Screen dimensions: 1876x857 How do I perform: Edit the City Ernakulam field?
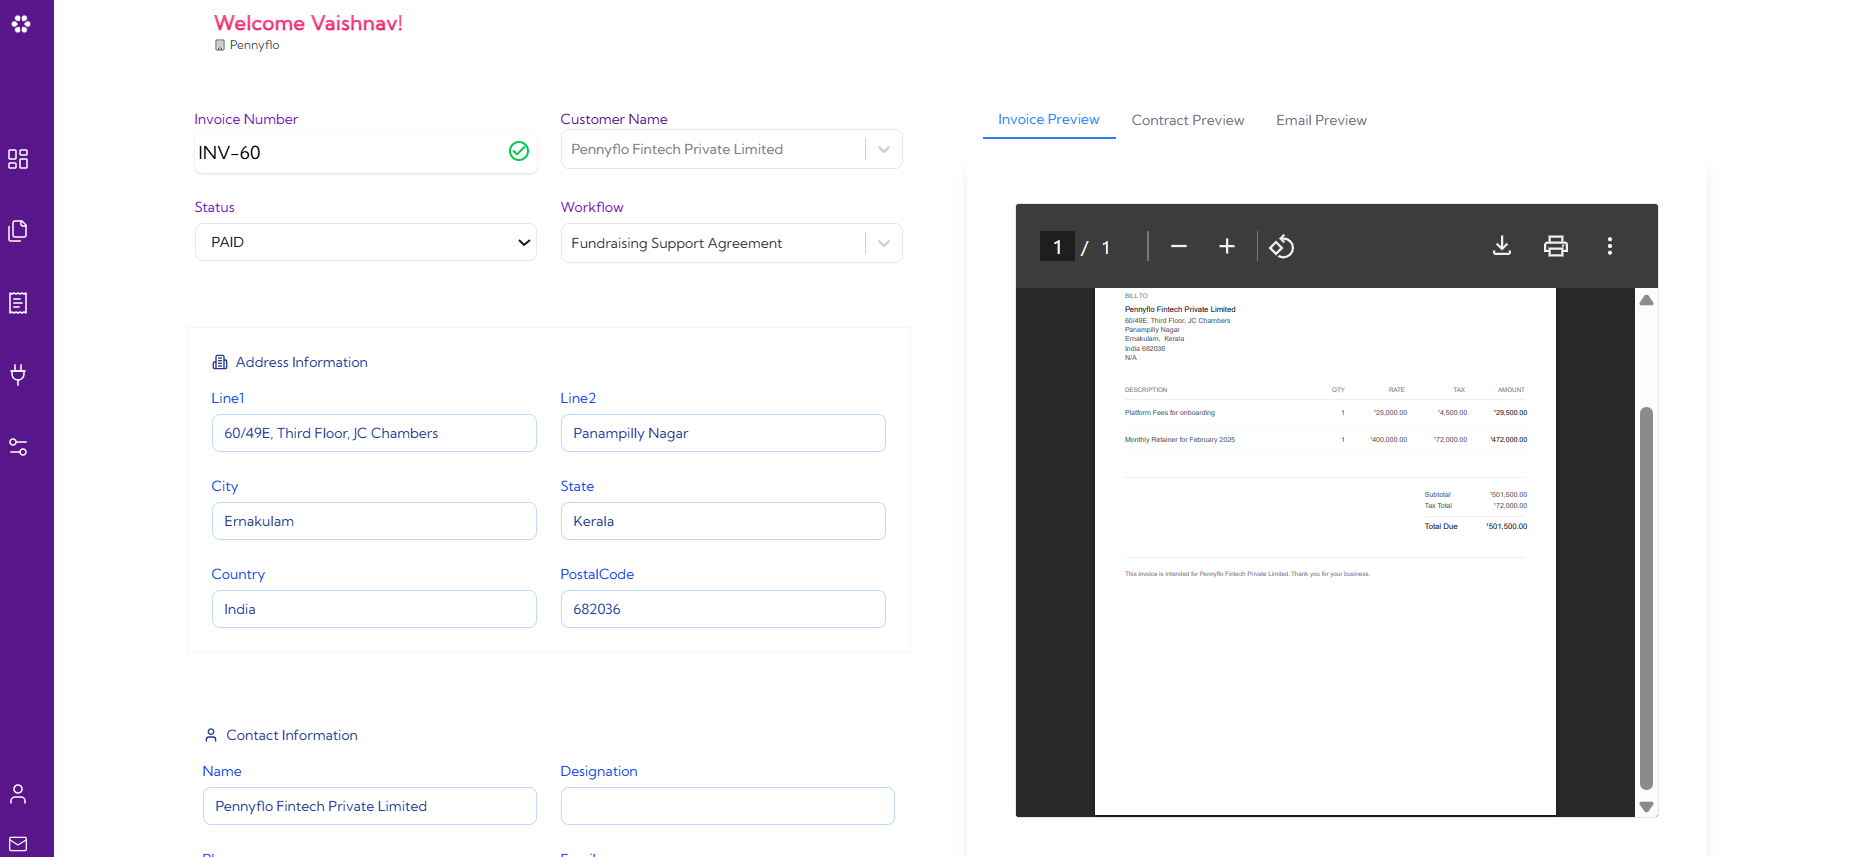pyautogui.click(x=374, y=521)
